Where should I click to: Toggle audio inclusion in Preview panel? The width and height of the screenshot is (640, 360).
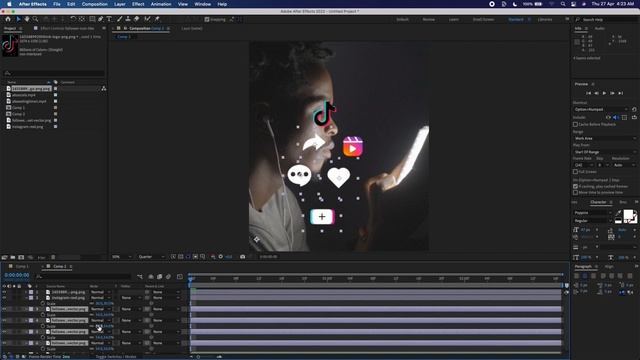616,117
